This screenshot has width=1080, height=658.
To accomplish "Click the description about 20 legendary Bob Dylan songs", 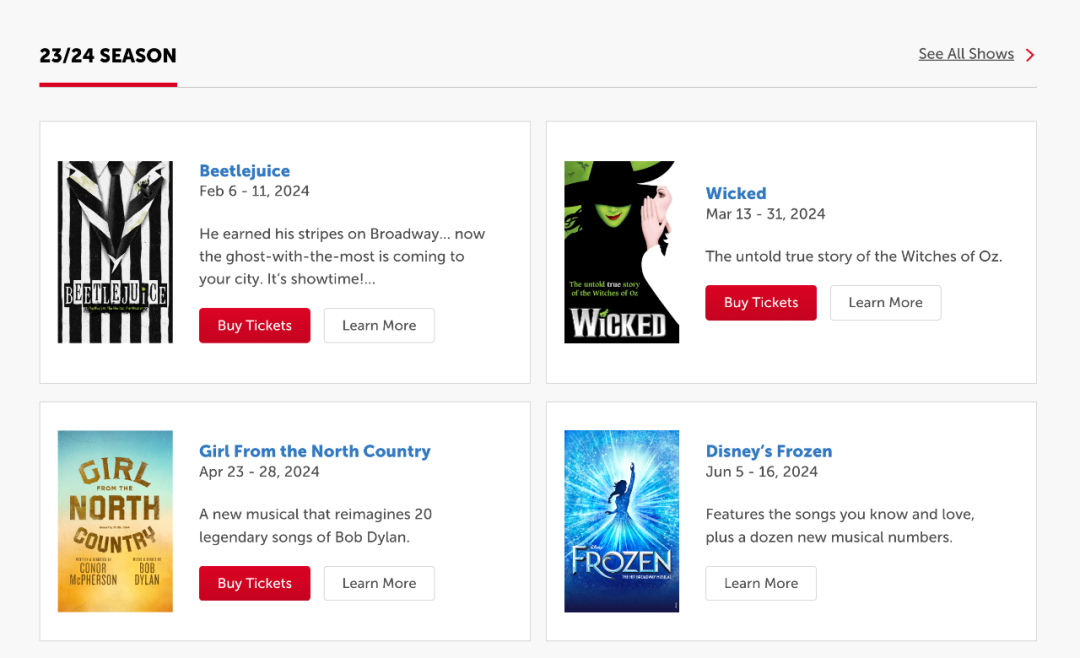I will (315, 525).
